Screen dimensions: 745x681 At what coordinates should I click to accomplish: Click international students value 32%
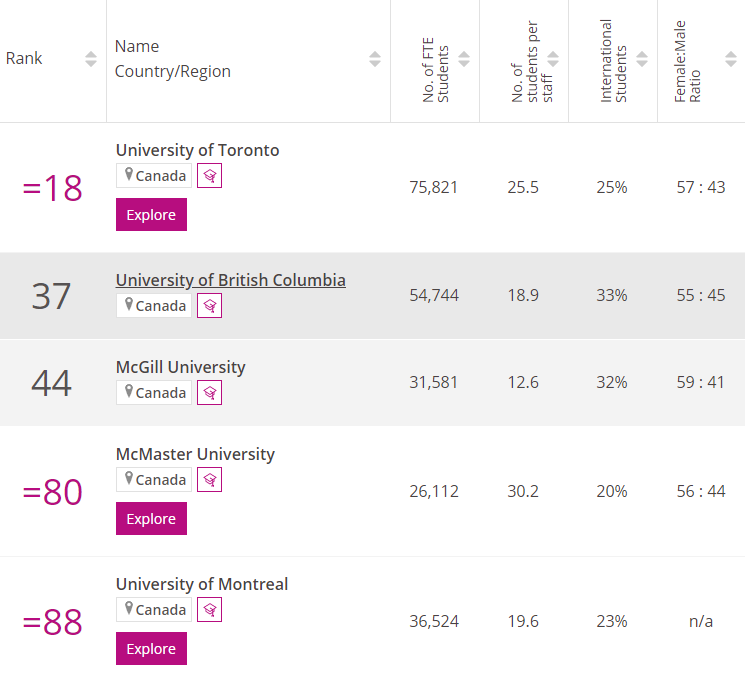[x=612, y=383]
